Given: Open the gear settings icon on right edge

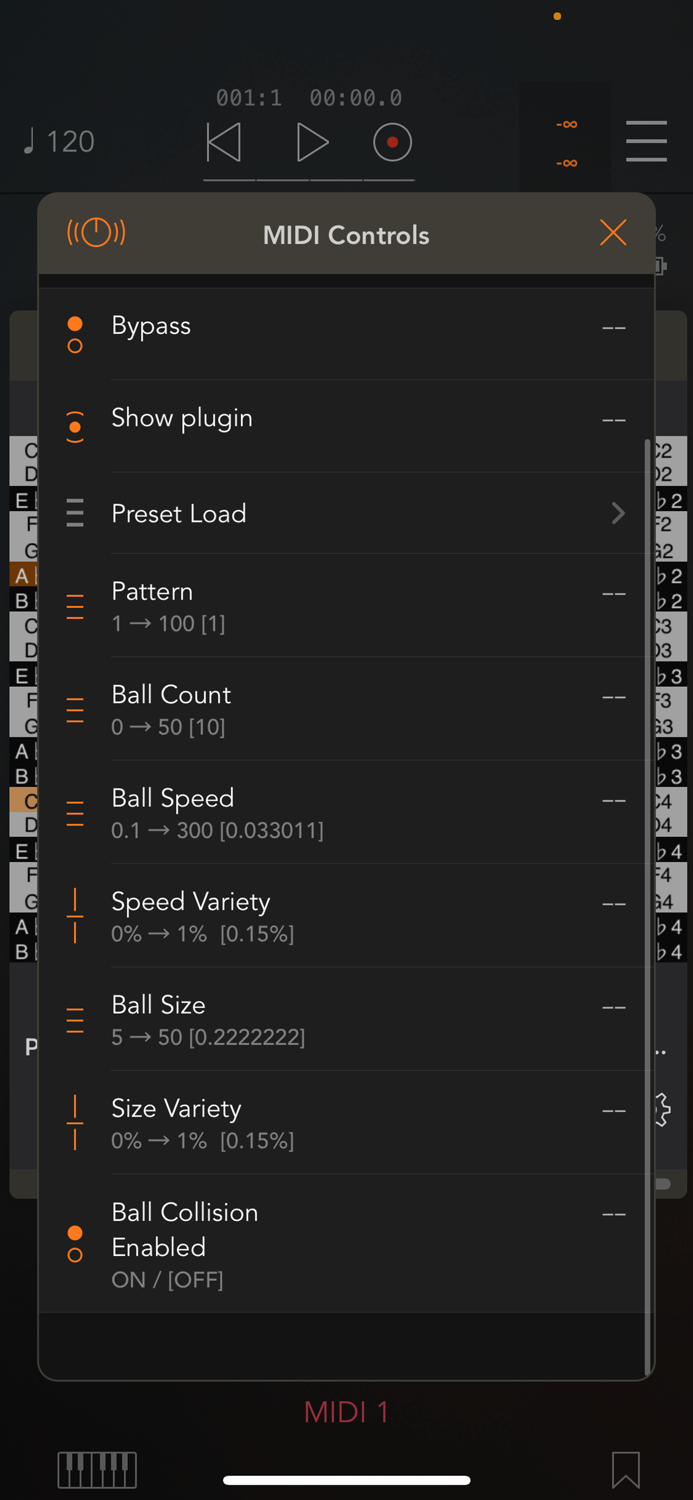Looking at the screenshot, I should coord(664,1109).
